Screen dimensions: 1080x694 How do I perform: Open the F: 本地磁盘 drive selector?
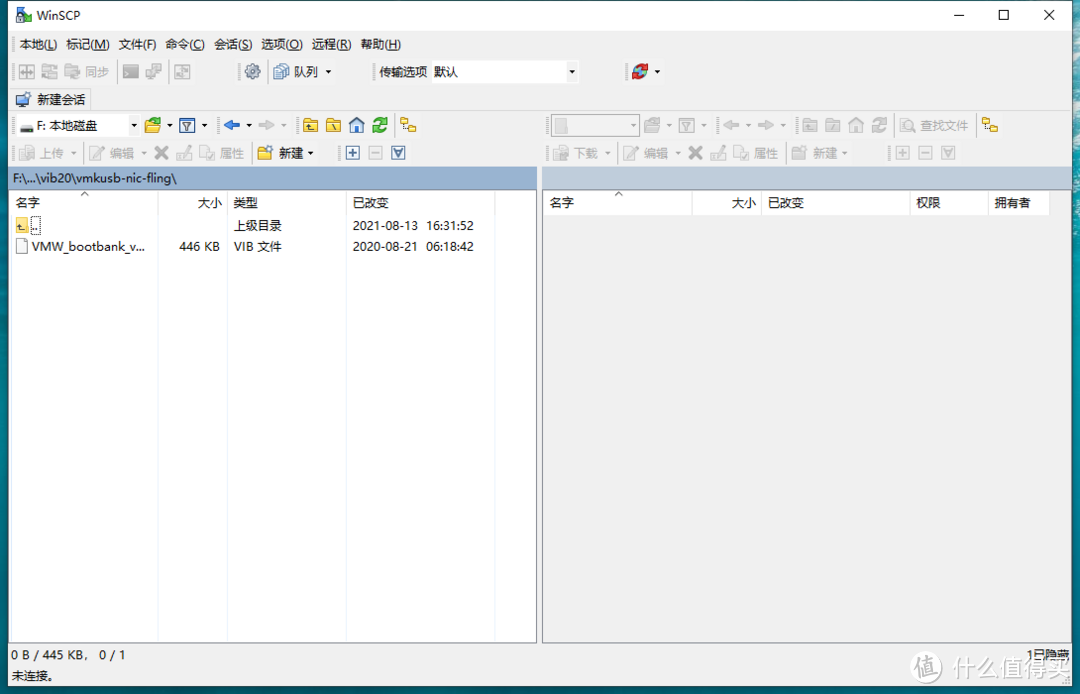[78, 125]
